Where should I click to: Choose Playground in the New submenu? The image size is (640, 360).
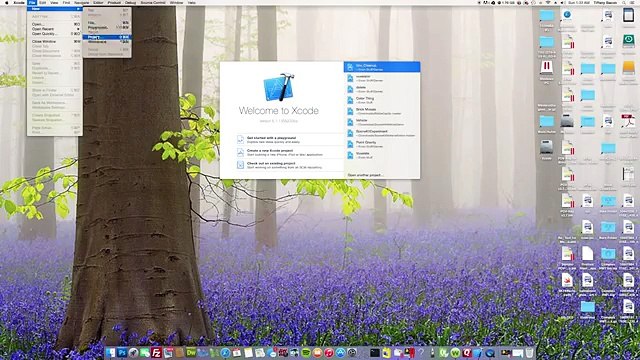click(107, 27)
